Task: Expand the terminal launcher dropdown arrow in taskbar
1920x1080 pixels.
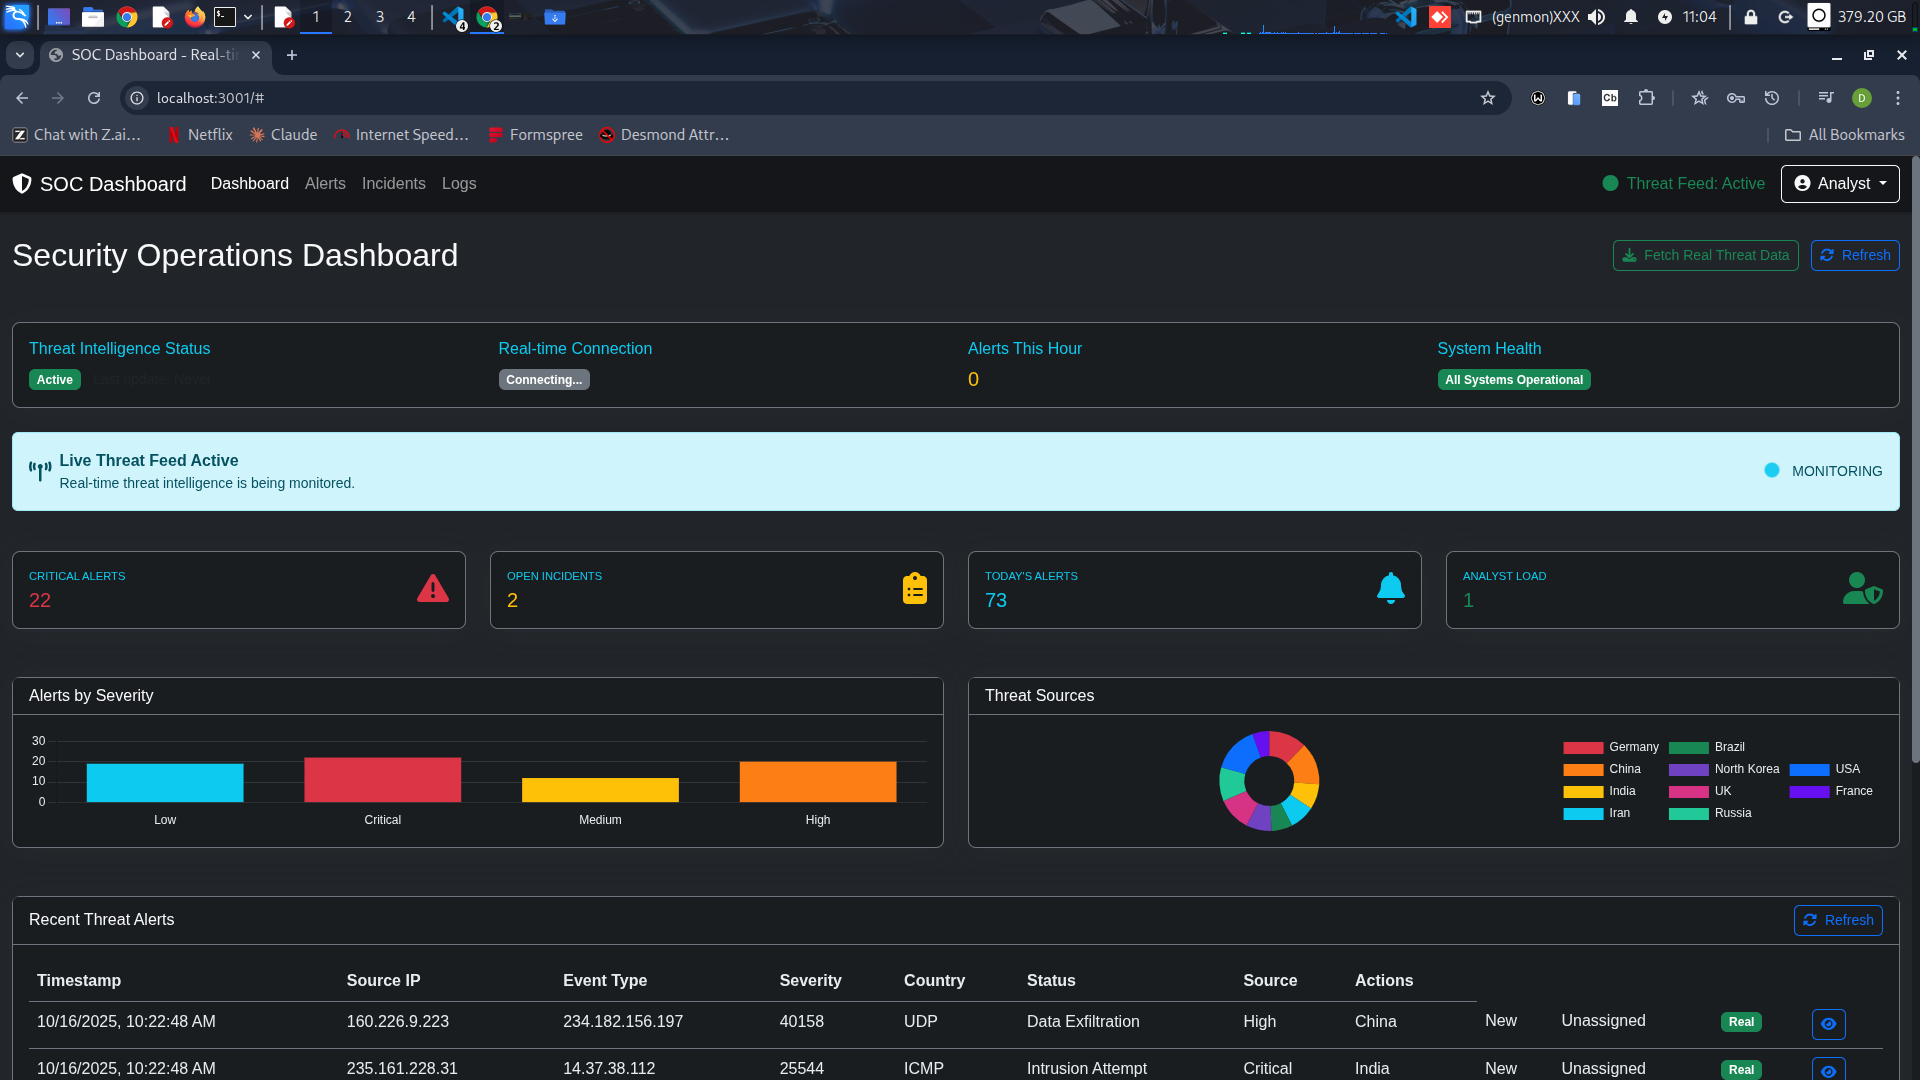Action: point(248,17)
